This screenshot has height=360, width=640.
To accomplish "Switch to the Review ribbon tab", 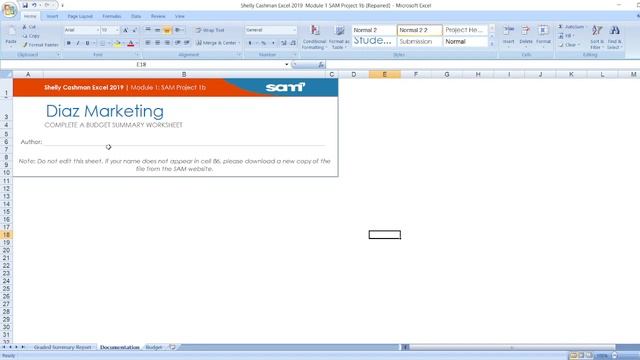I will coord(158,16).
